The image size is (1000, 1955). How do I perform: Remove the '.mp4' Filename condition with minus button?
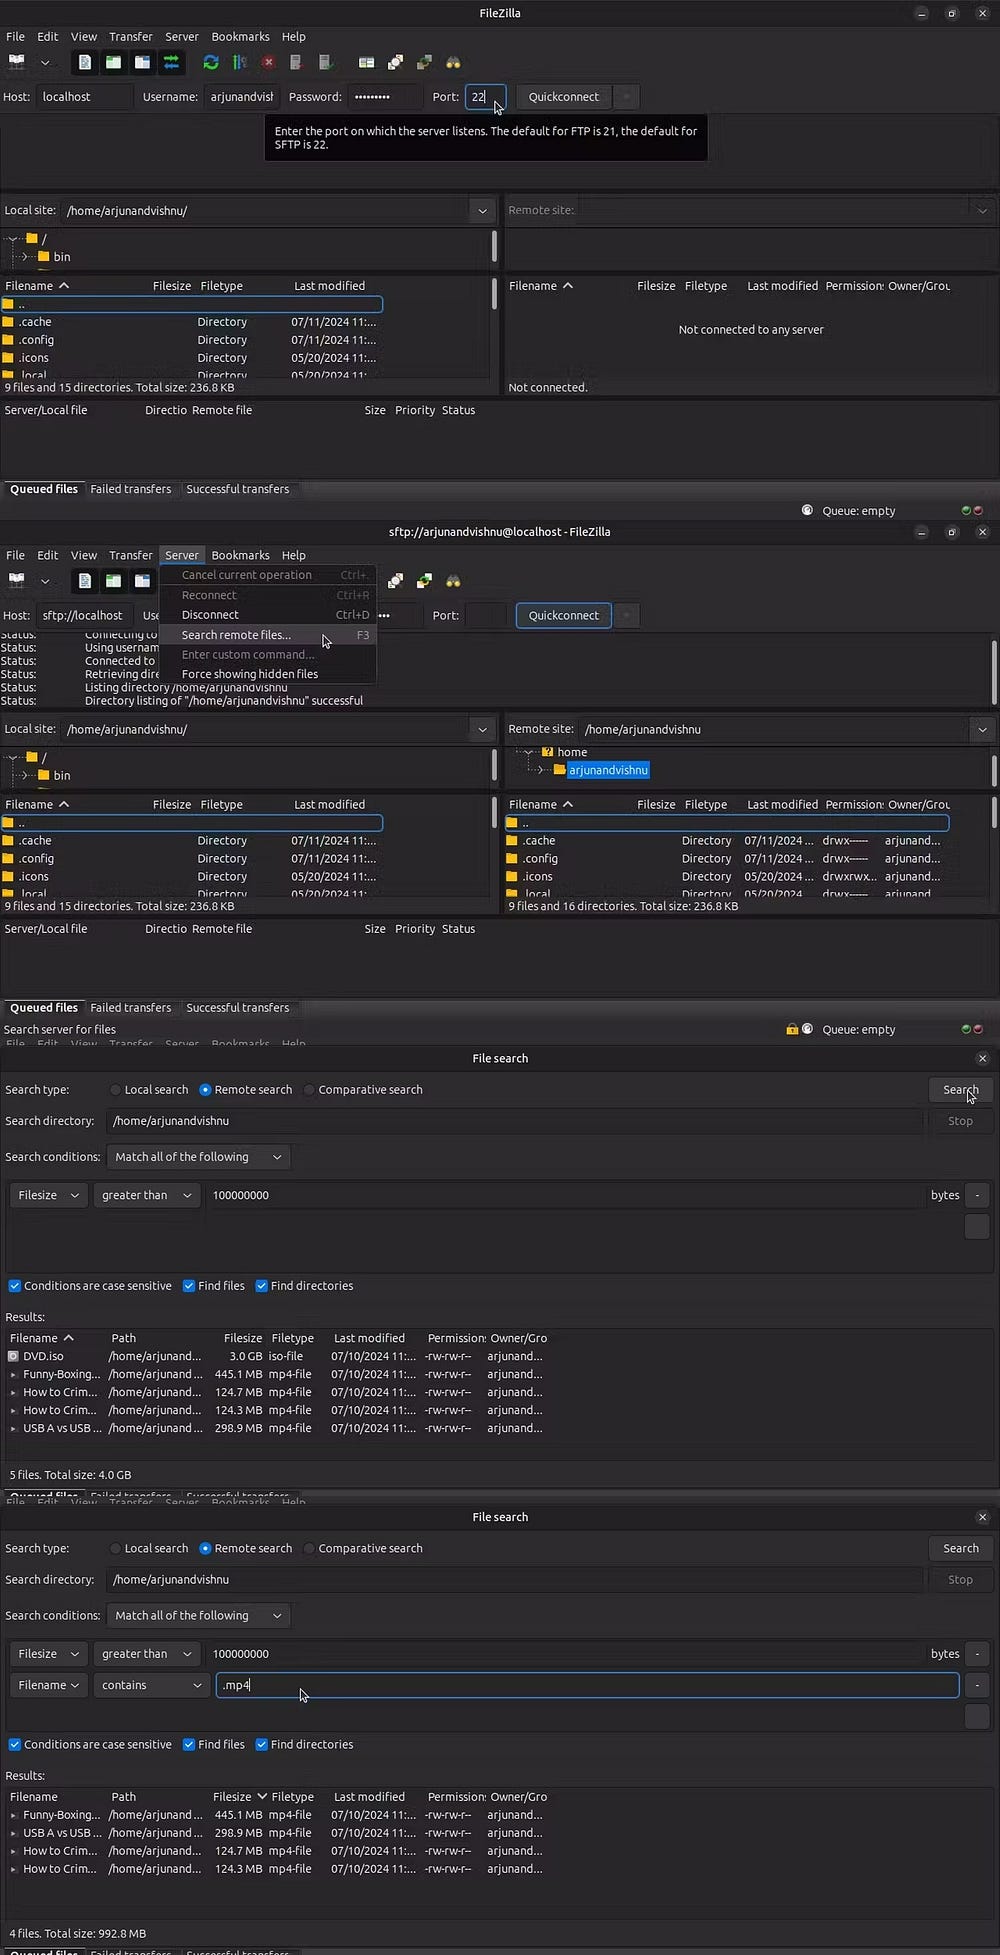point(977,1685)
